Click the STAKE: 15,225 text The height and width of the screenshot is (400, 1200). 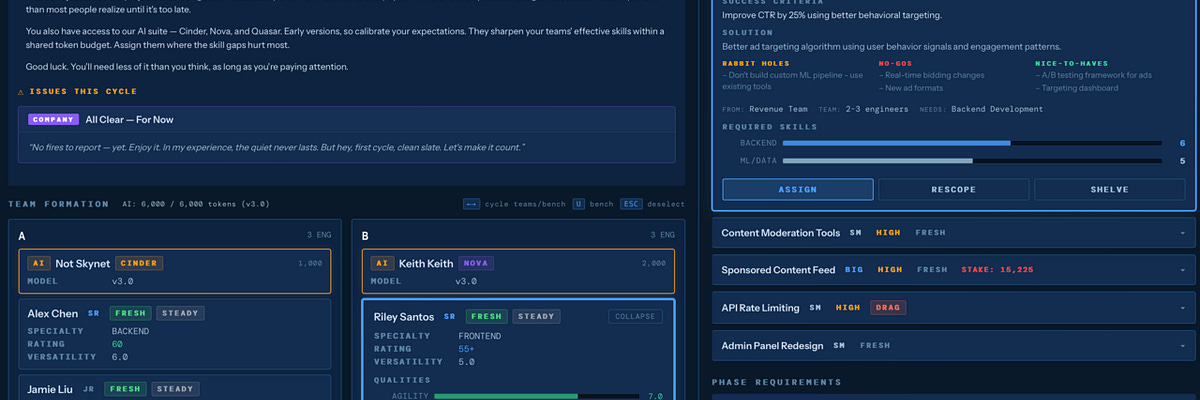pos(997,270)
